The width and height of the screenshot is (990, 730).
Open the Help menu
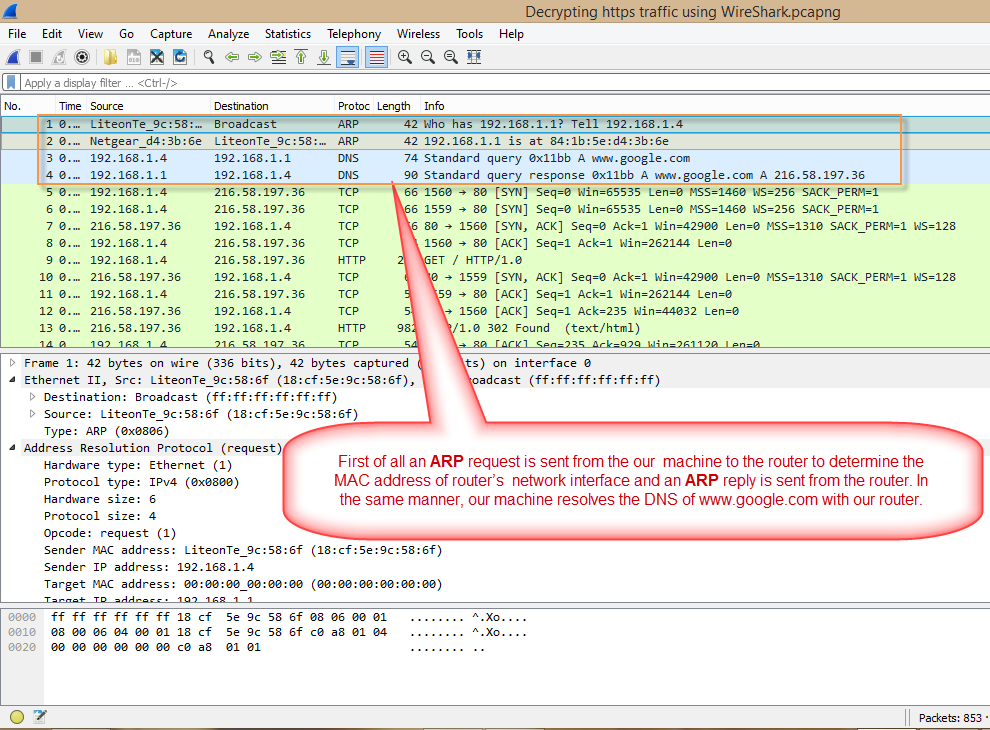tap(511, 34)
